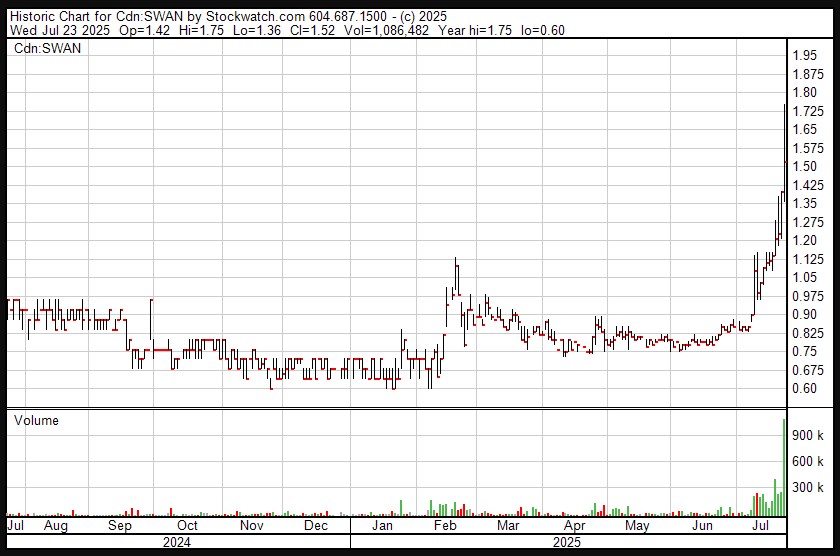Select the 2025 year label below months
This screenshot has height=556, width=840.
(567, 542)
